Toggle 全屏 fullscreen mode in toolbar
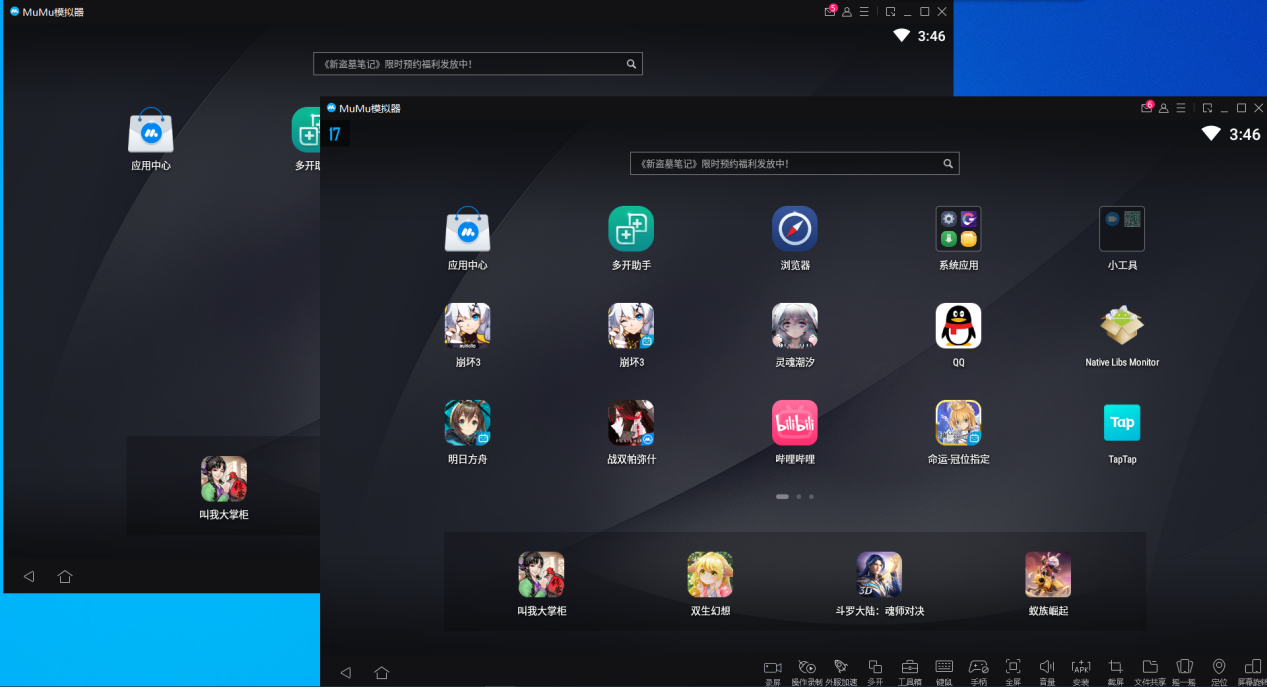Viewport: 1267px width, 687px height. 1013,668
